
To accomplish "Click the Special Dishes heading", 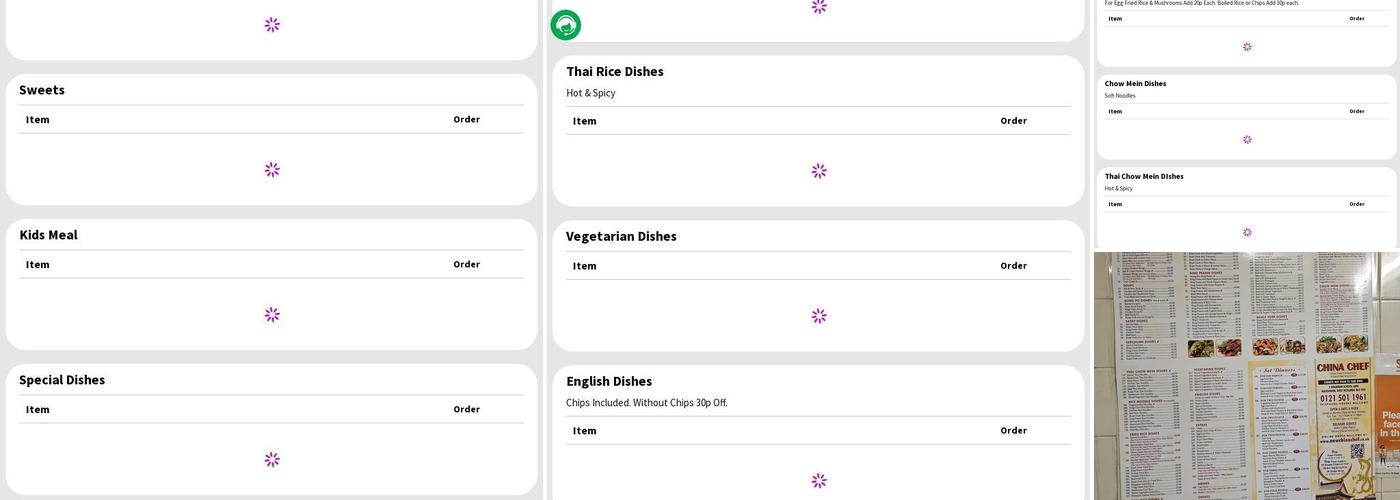I will (62, 380).
